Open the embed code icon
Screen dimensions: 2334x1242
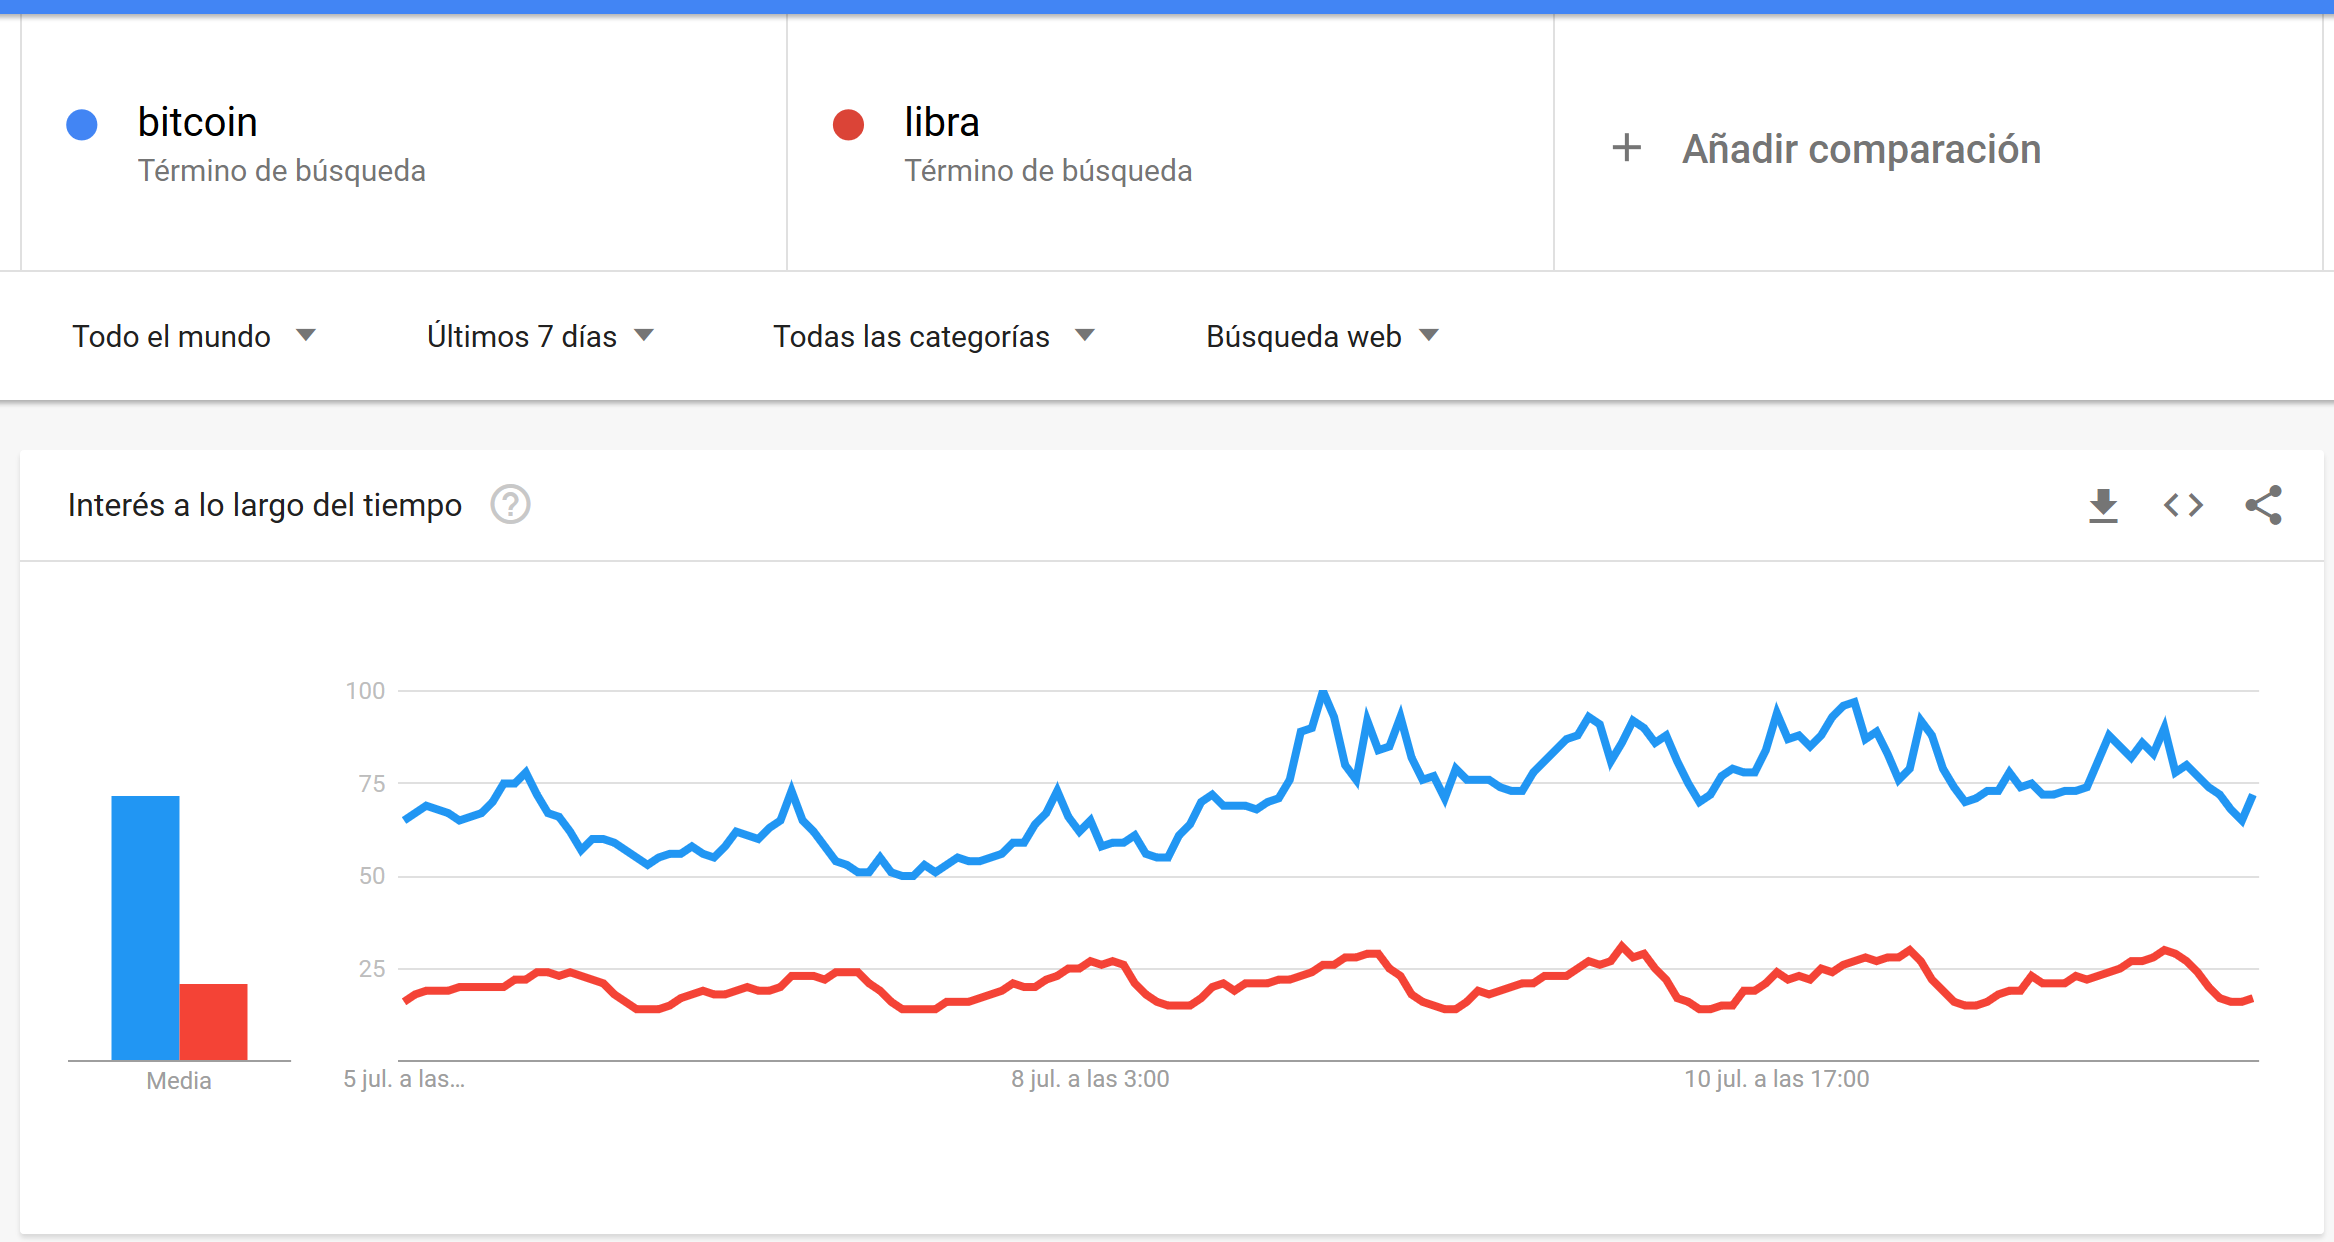point(2183,505)
